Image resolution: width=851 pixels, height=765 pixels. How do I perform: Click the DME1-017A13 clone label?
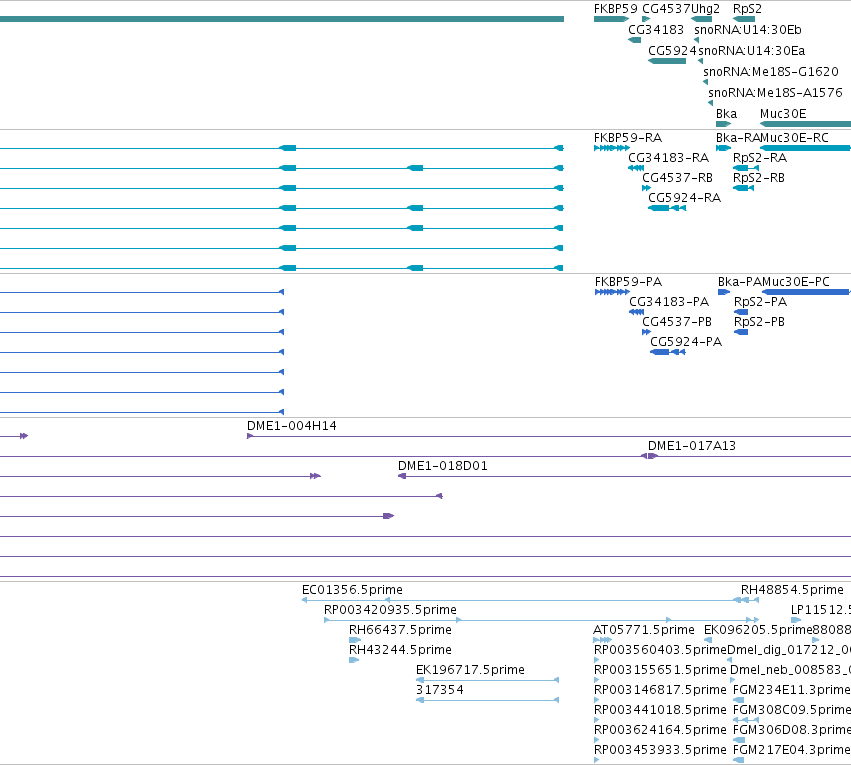[x=692, y=447]
